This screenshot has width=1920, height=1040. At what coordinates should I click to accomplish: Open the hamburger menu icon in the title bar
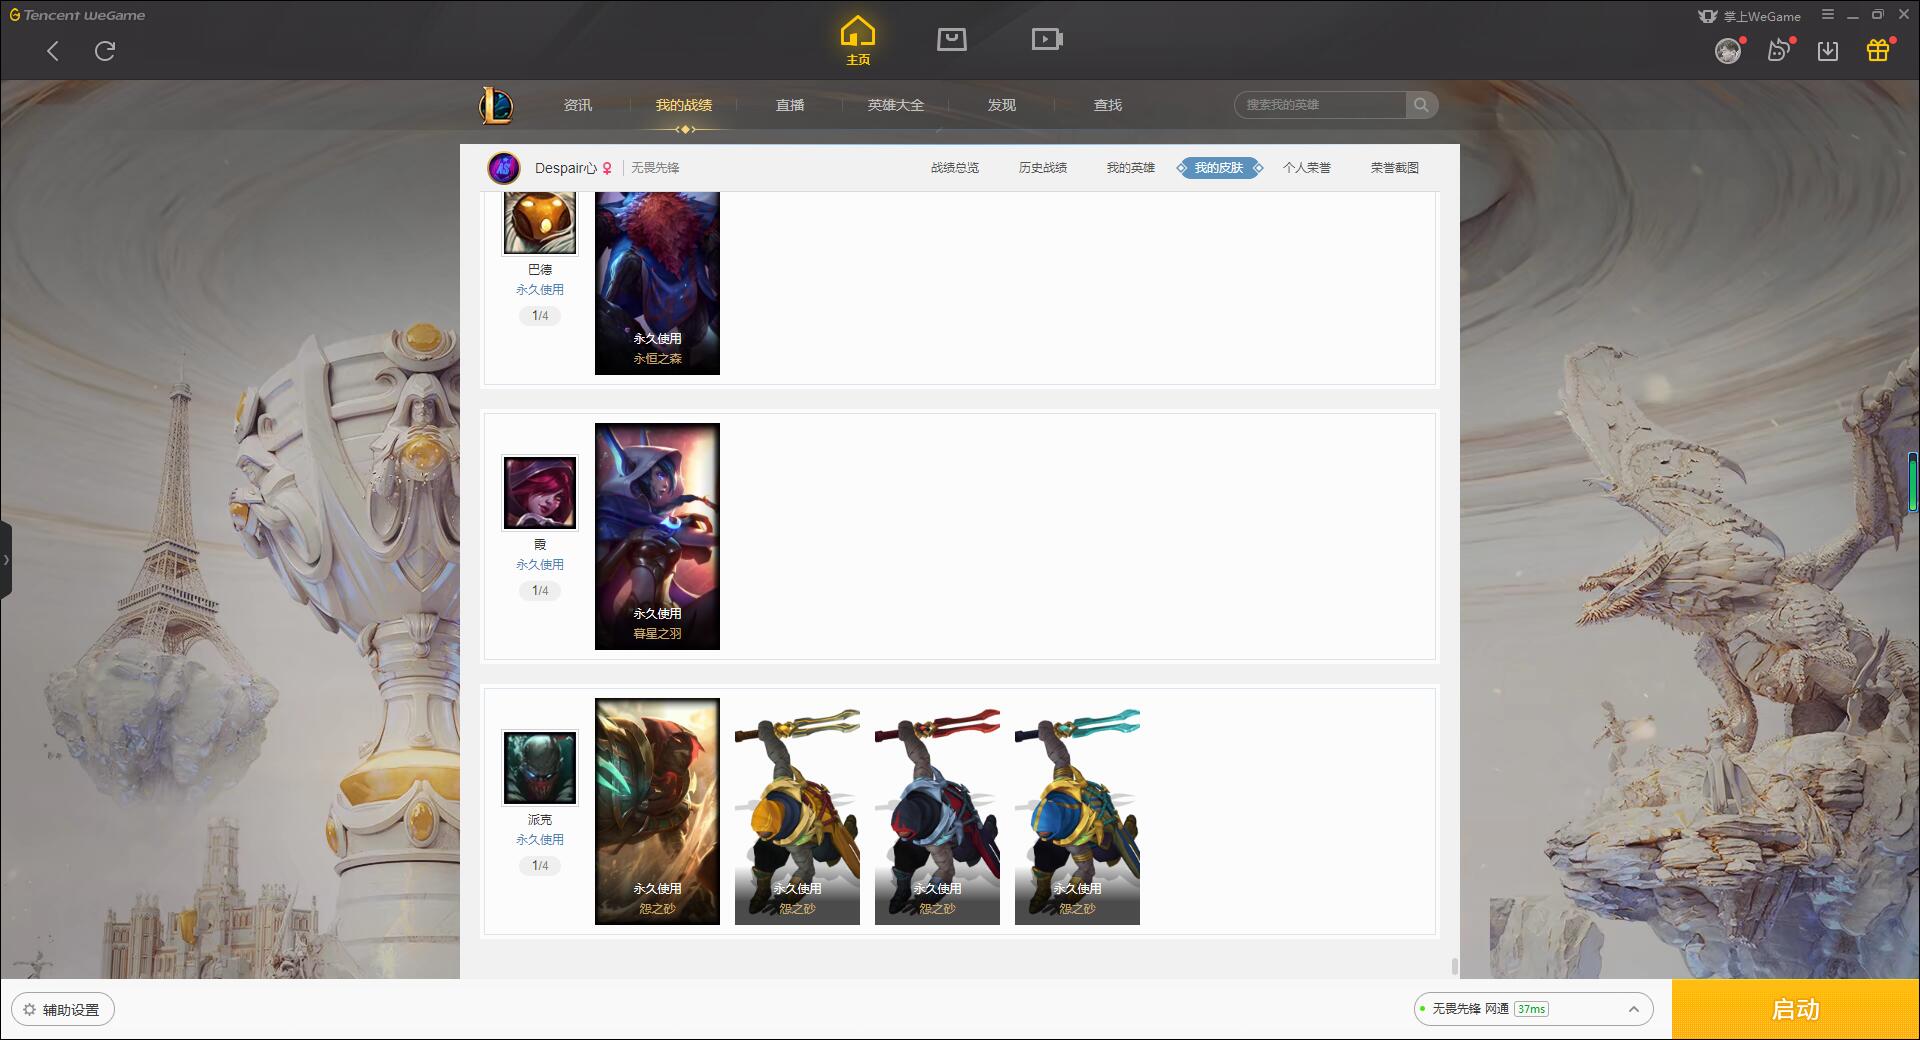(1828, 15)
